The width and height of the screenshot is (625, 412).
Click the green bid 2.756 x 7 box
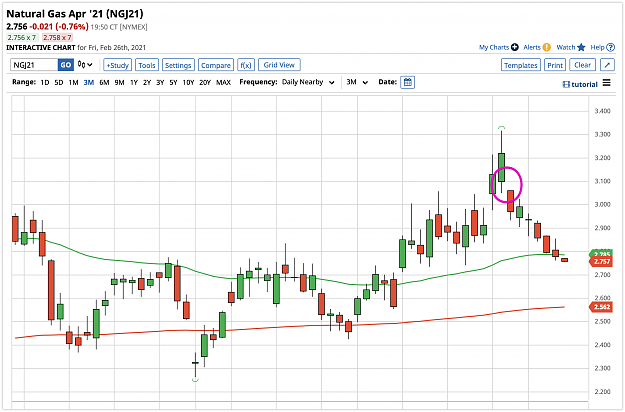point(22,37)
